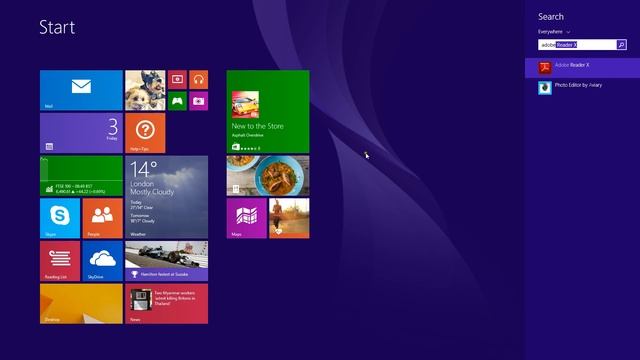Screen dimensions: 640x360
Task: Open the Maps tile
Action: point(247,218)
